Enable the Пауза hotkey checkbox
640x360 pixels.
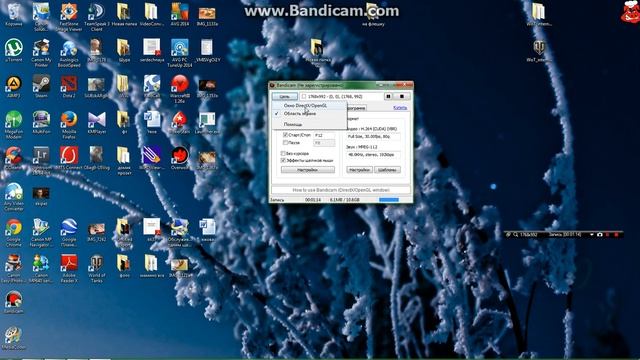(x=285, y=143)
